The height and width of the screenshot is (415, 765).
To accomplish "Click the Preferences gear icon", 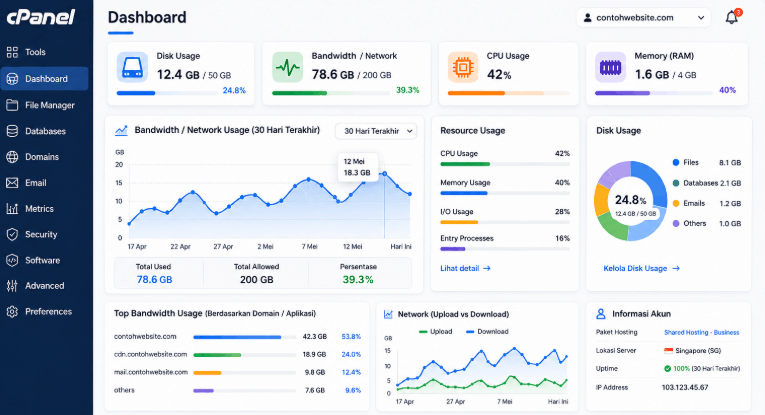I will click(12, 312).
